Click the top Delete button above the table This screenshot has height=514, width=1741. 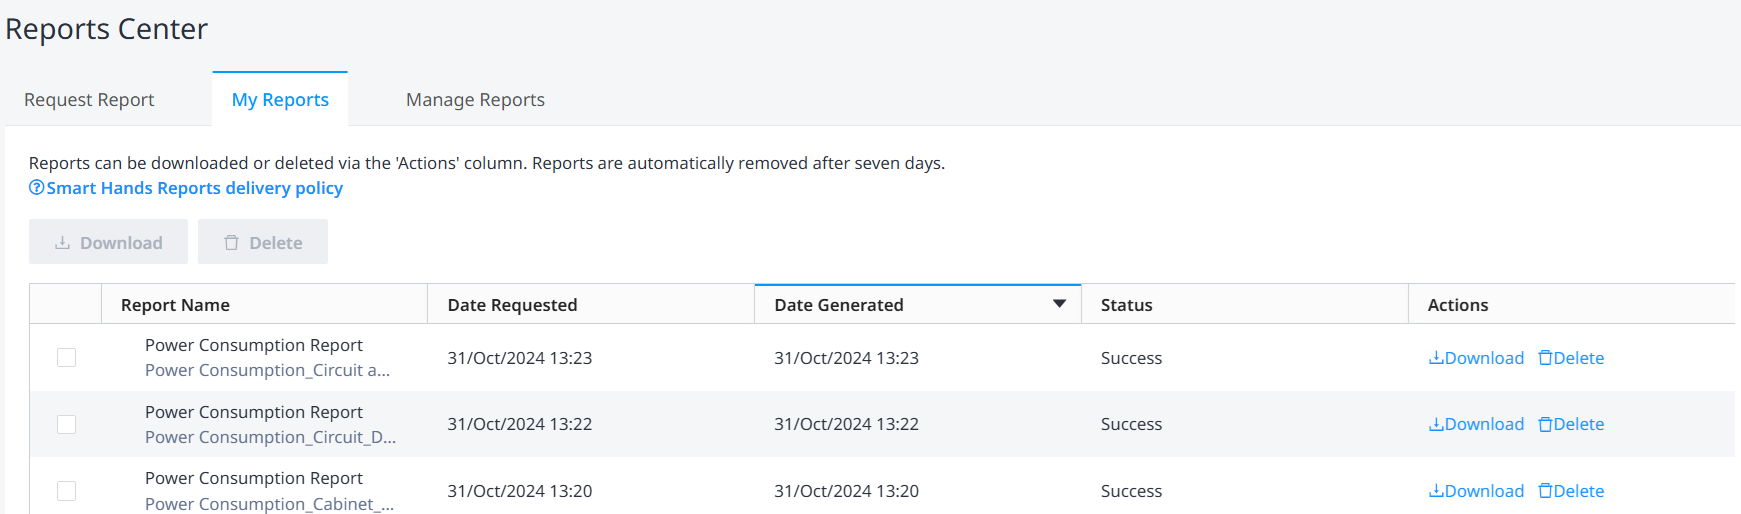263,242
